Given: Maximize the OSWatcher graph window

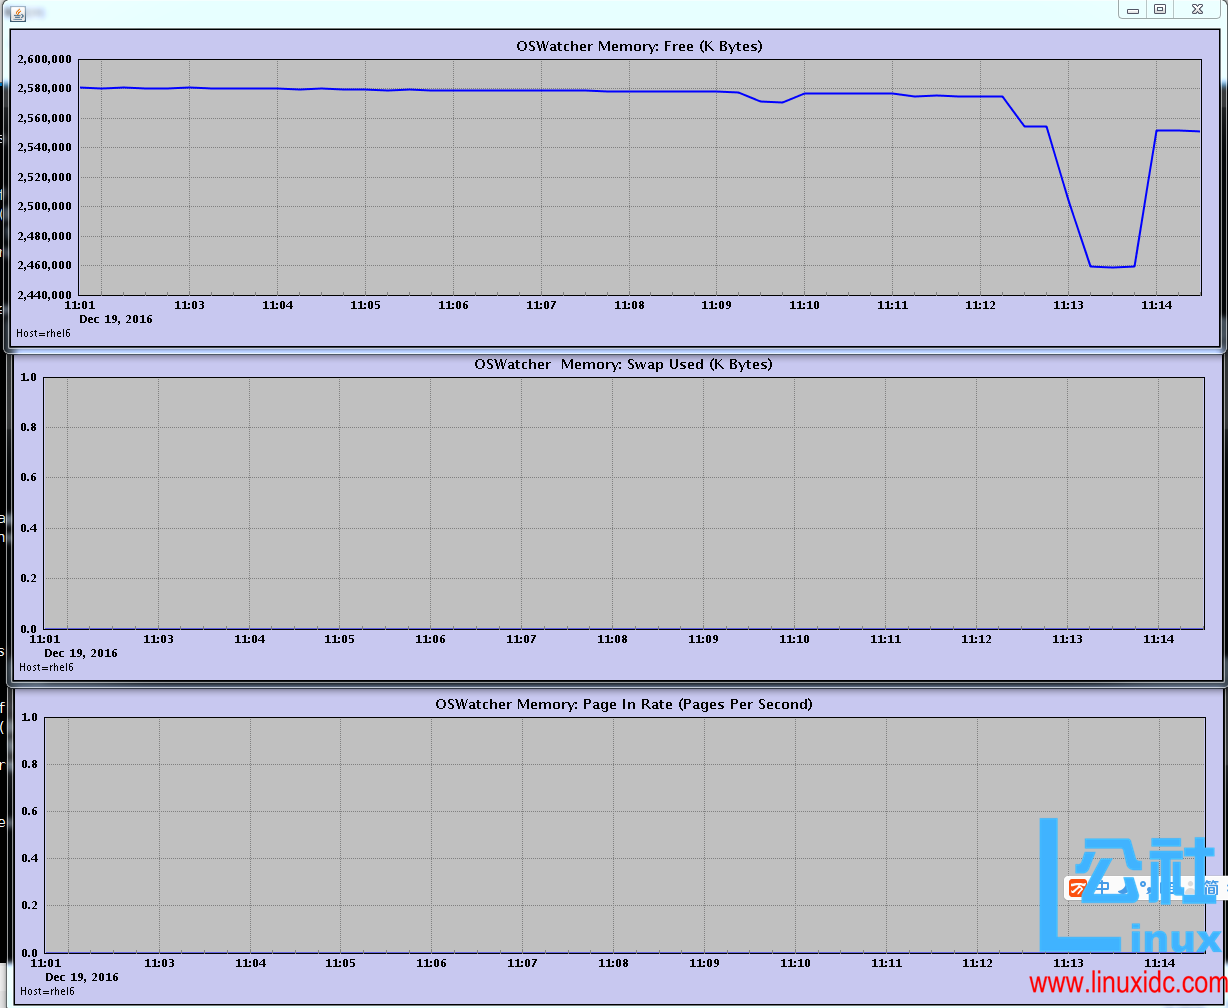Looking at the screenshot, I should click(x=1160, y=10).
